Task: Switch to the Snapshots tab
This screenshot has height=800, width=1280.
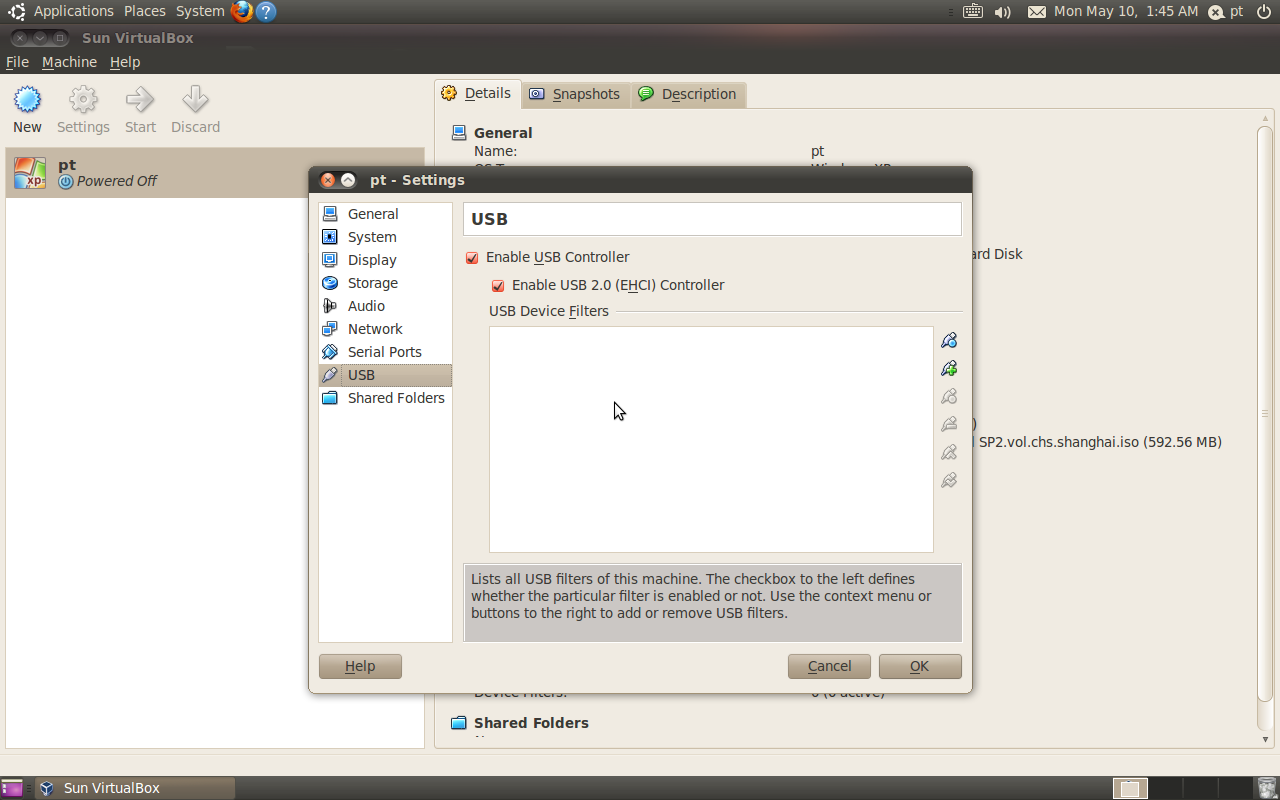Action: click(x=575, y=94)
